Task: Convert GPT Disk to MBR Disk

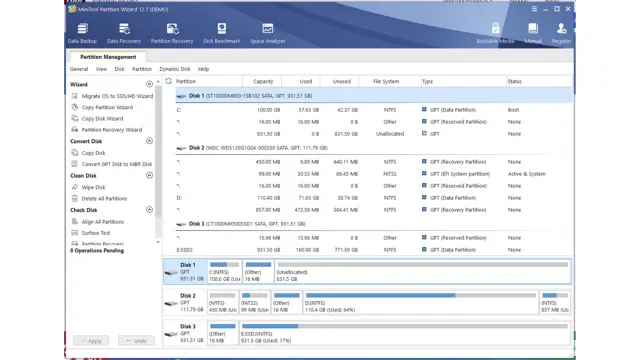Action: 112,164
